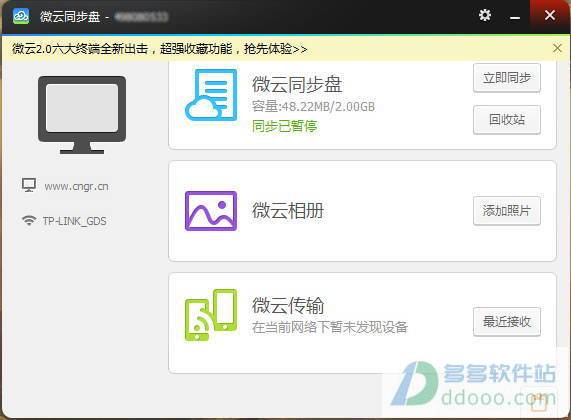This screenshot has width=571, height=420.
Task: Click the 微云同步盘 window title text
Action: point(70,16)
